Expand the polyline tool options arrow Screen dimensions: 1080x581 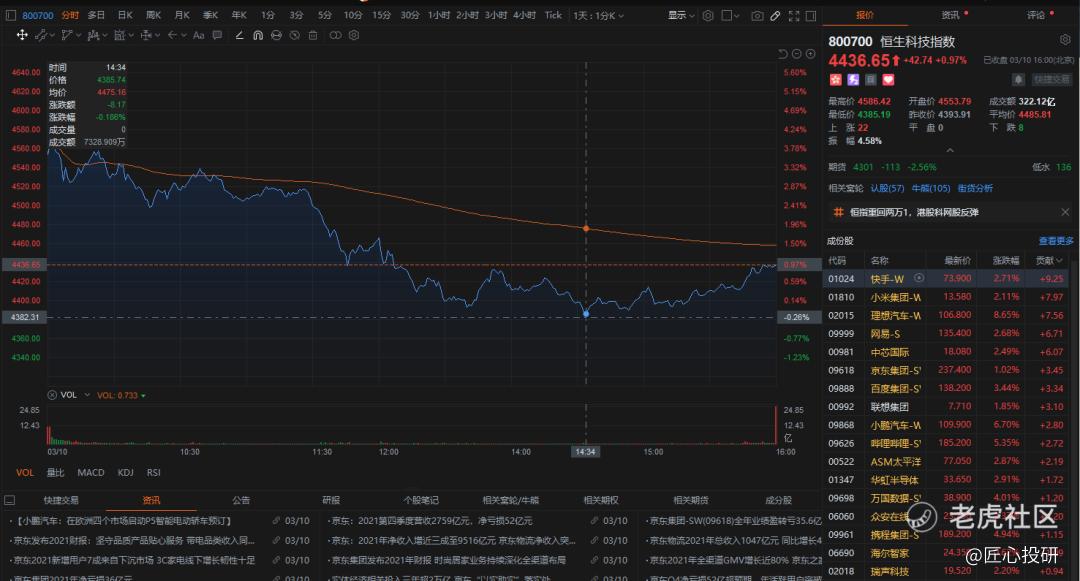coord(79,35)
